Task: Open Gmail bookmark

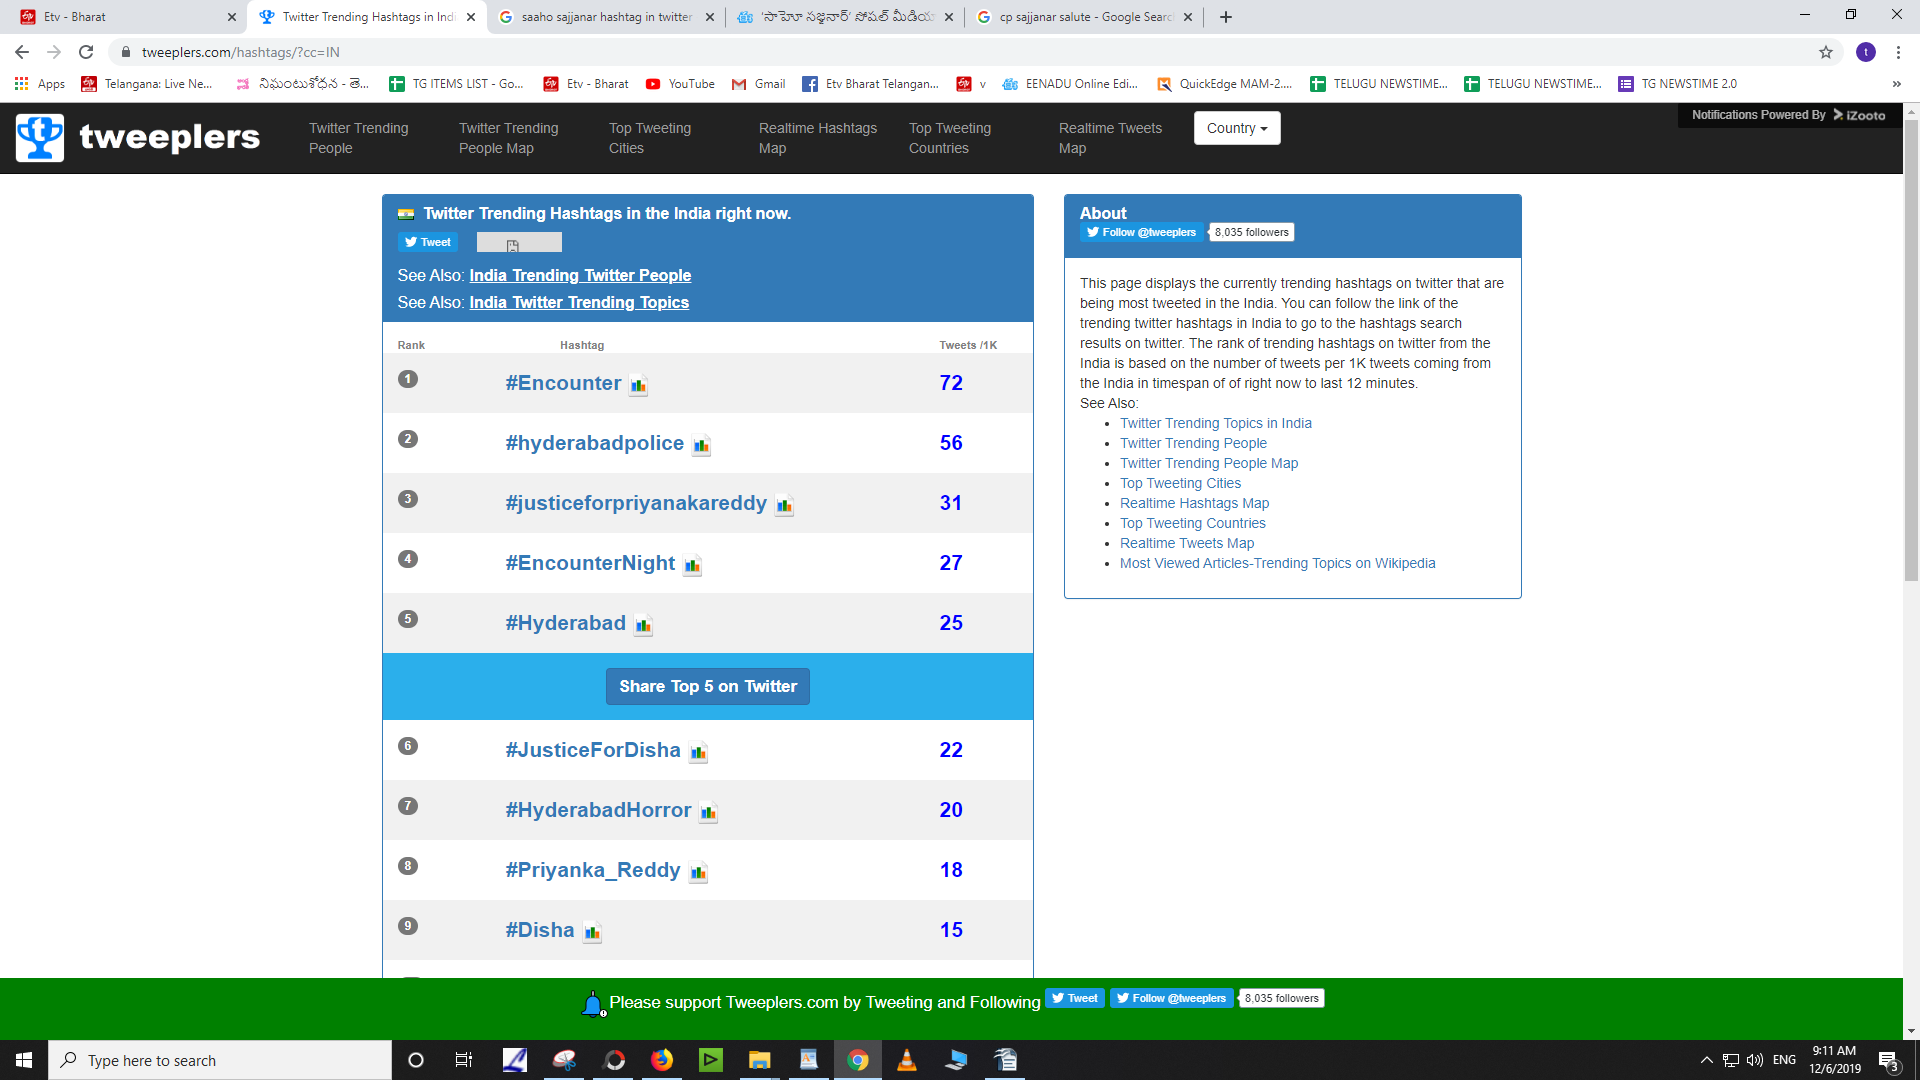Action: click(x=759, y=84)
